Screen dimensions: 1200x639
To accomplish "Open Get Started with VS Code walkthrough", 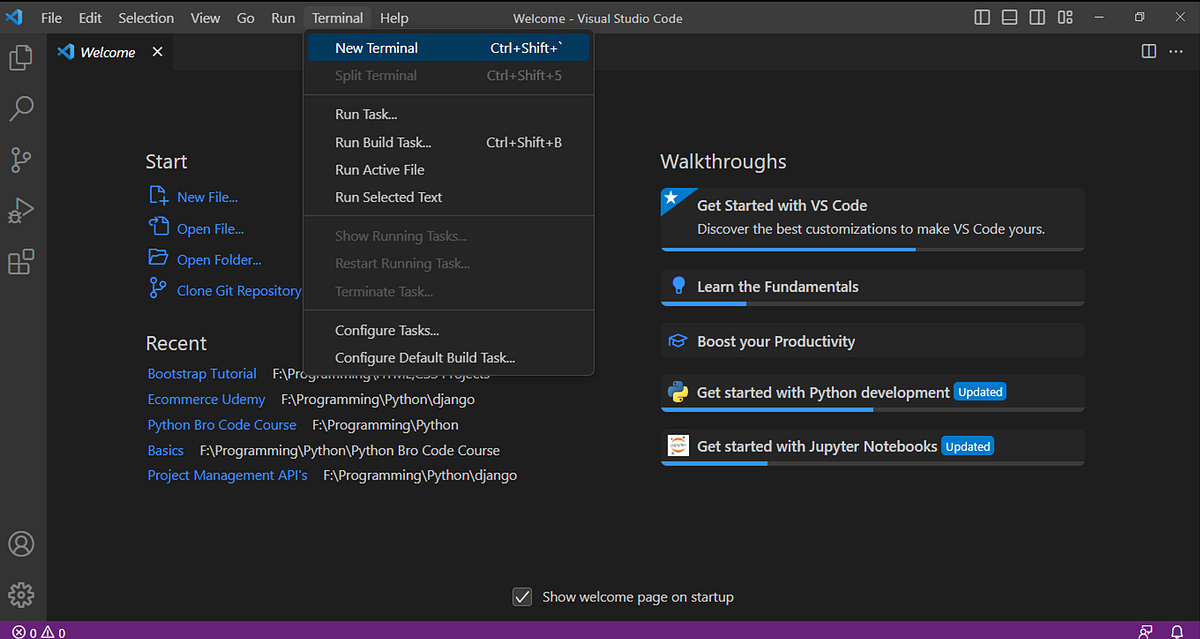I will (x=872, y=219).
